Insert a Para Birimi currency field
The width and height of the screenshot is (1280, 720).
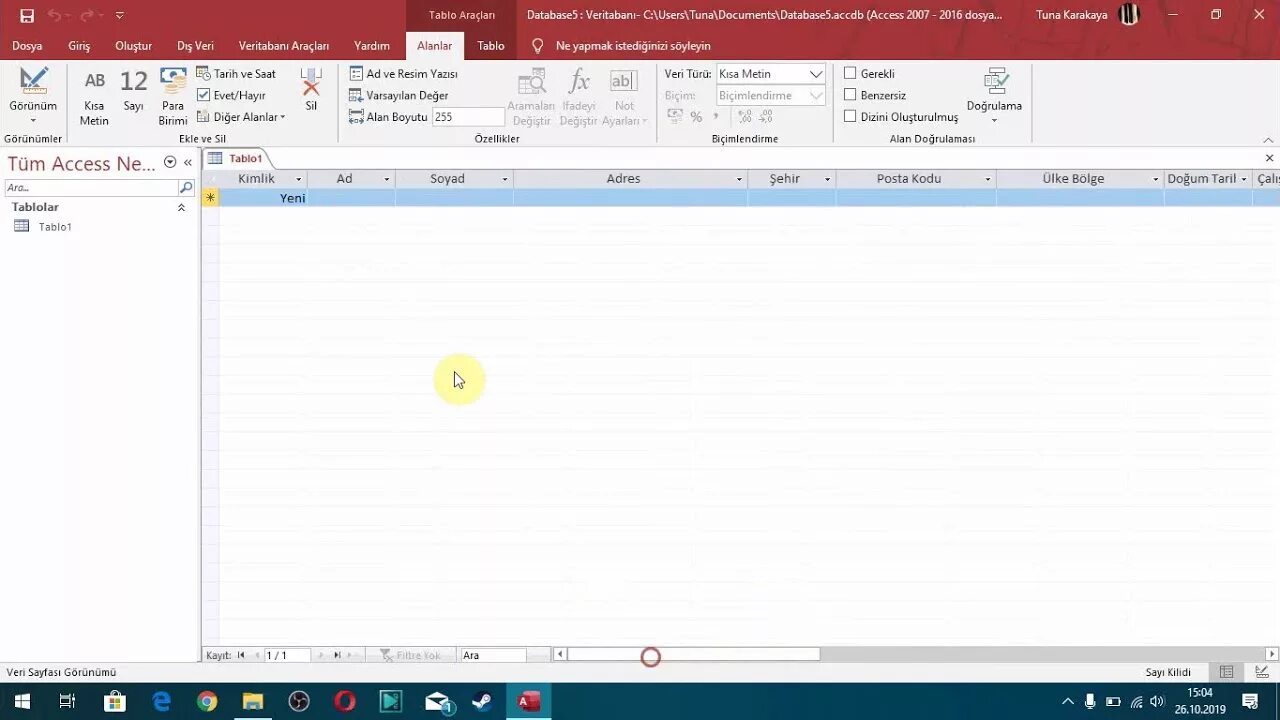[172, 95]
